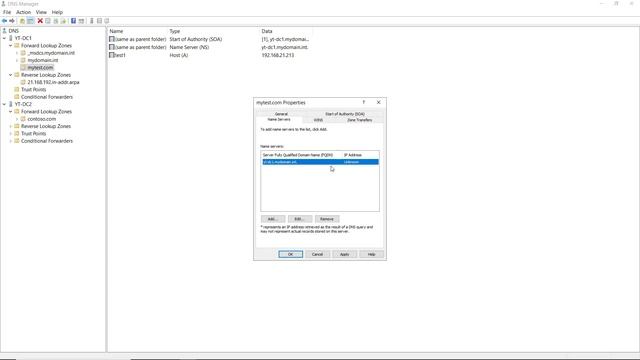
Task: Click the Up One Level folder icon
Action: [x=22, y=21]
